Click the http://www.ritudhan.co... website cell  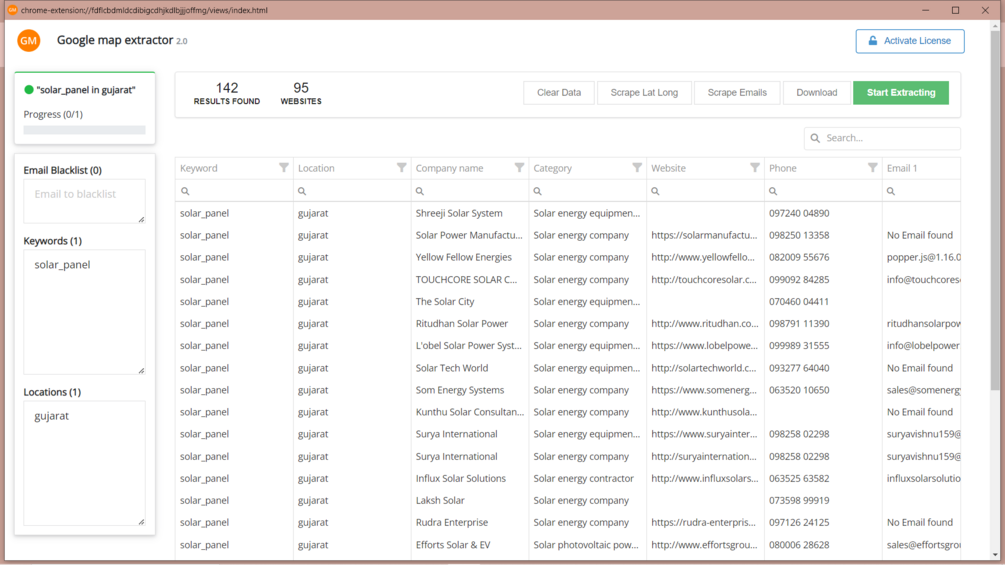tap(705, 323)
